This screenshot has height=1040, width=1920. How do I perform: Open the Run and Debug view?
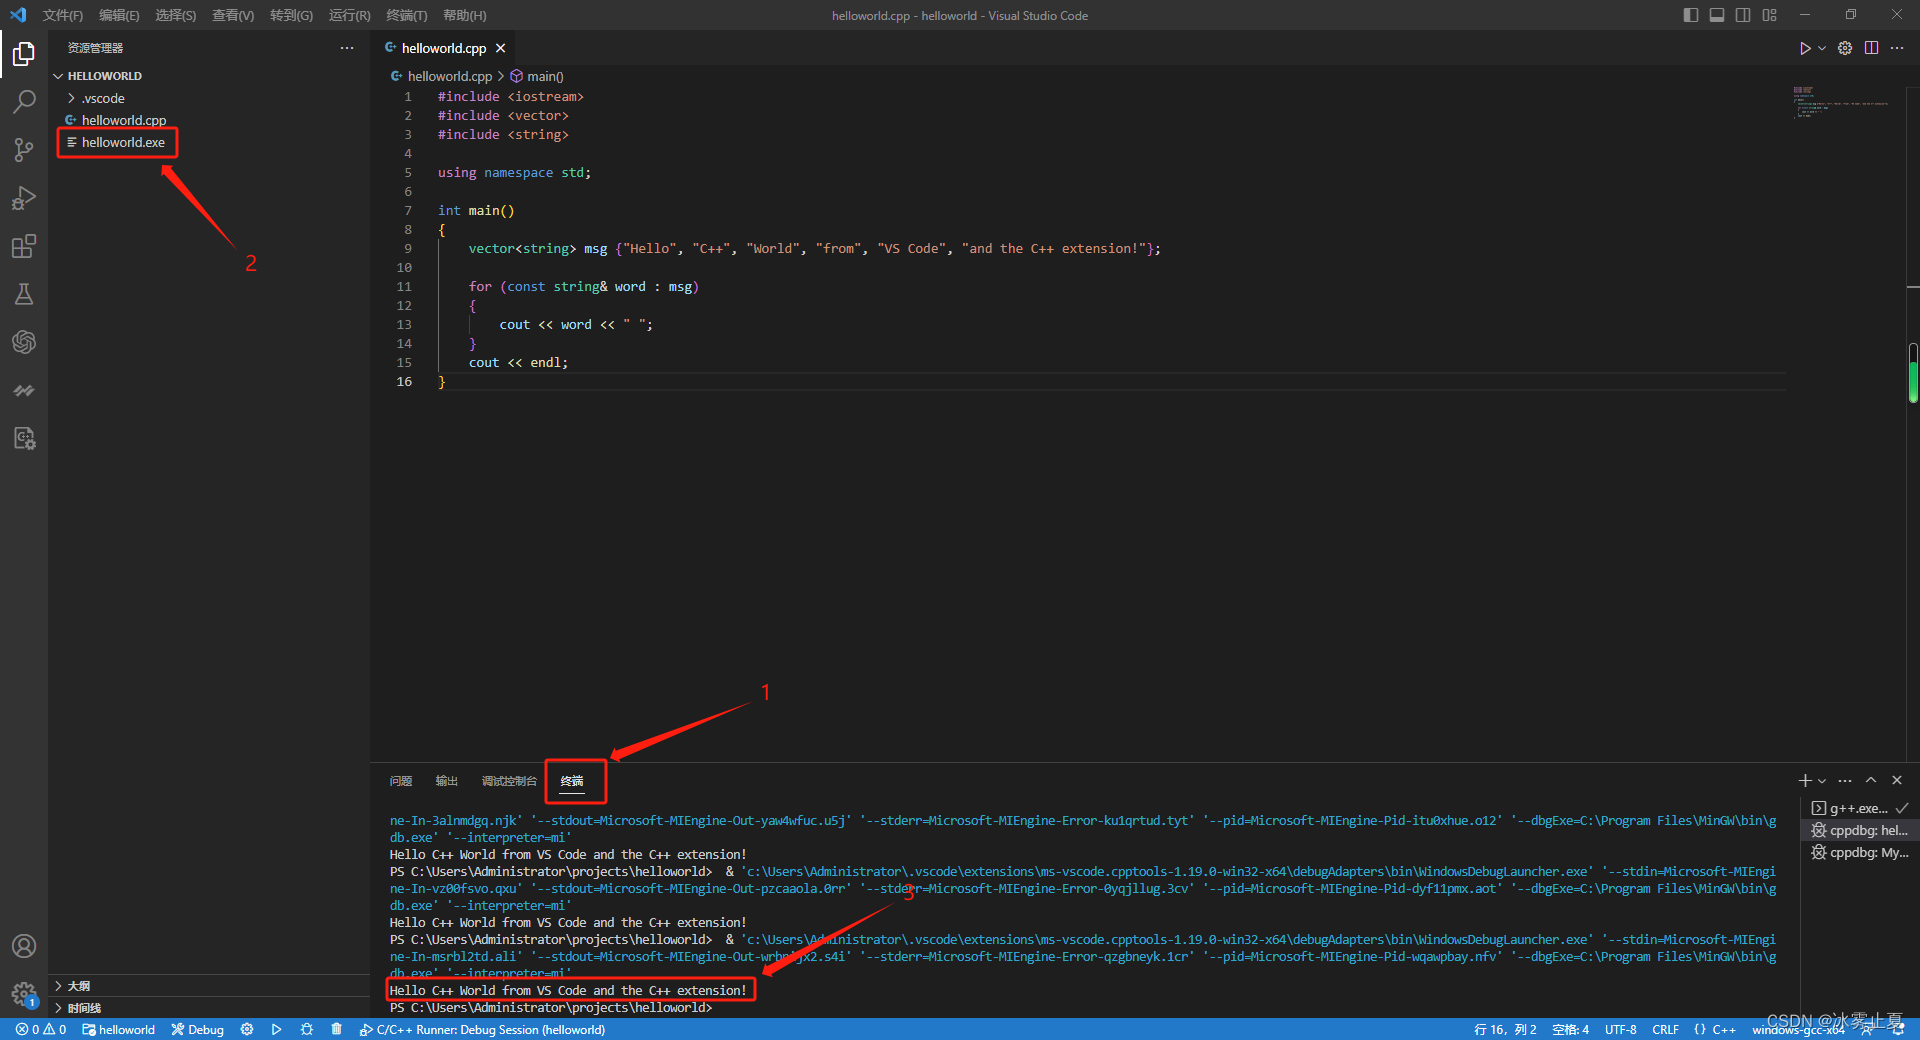click(x=24, y=197)
